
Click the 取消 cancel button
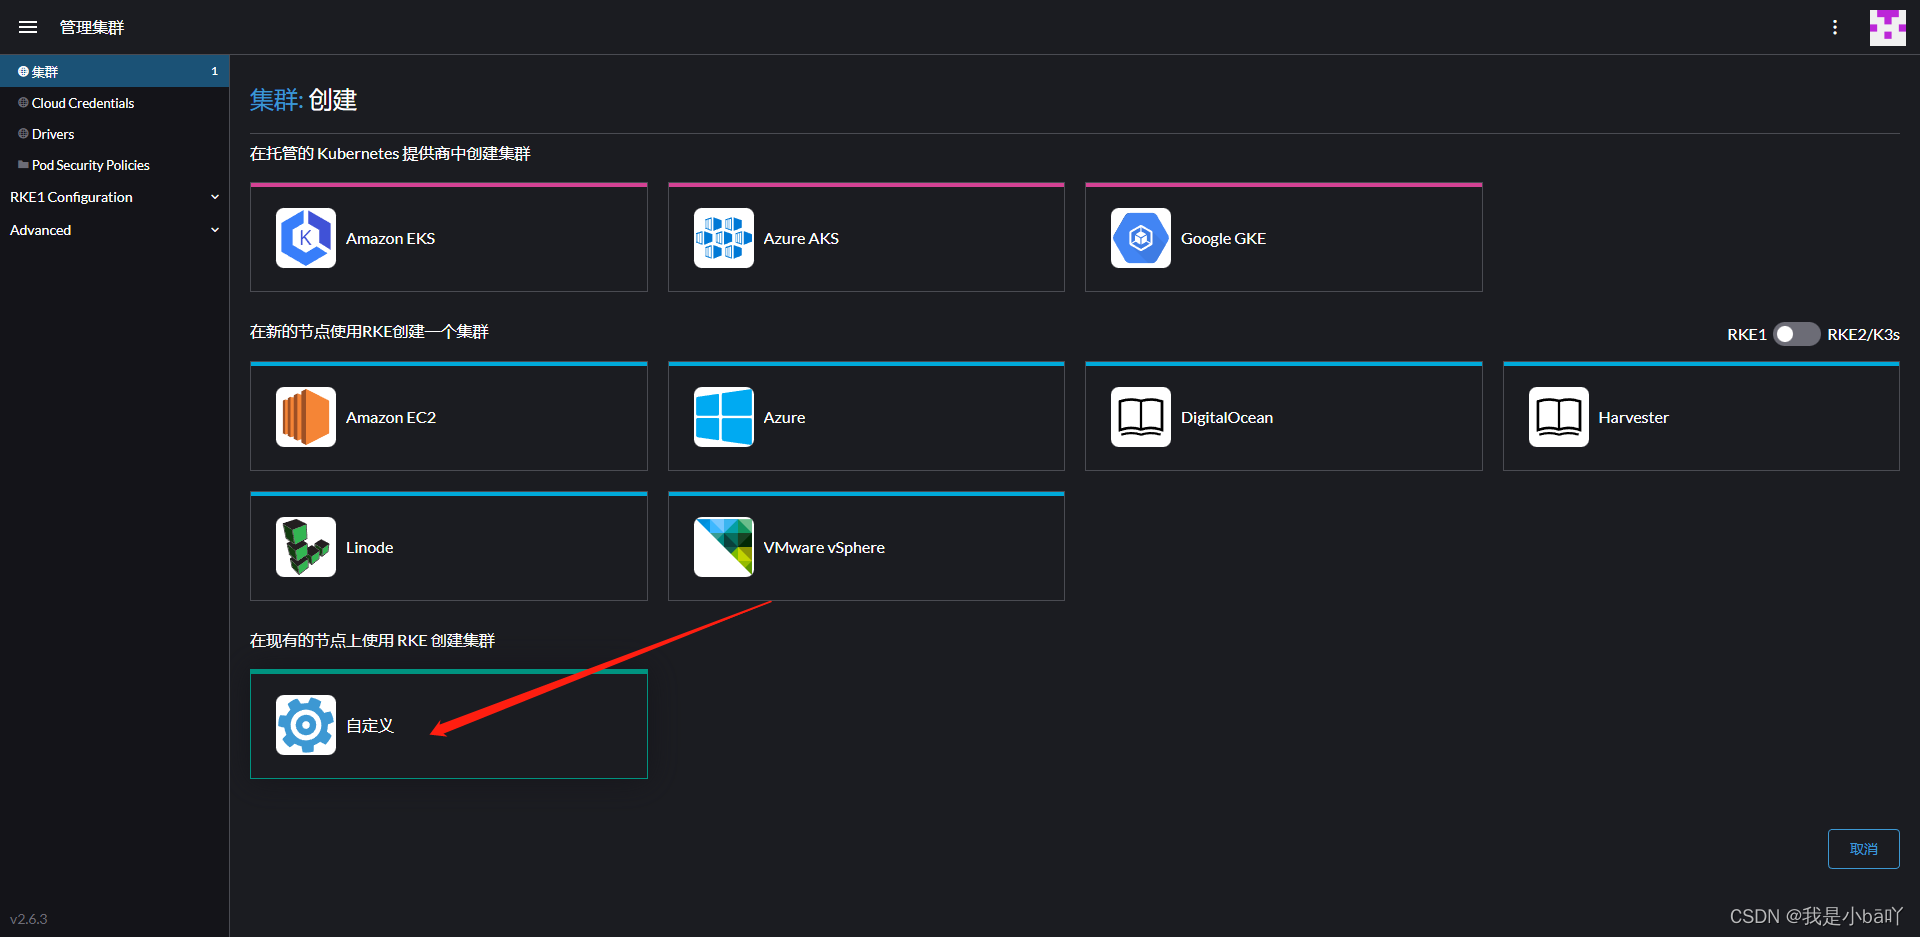pyautogui.click(x=1863, y=849)
